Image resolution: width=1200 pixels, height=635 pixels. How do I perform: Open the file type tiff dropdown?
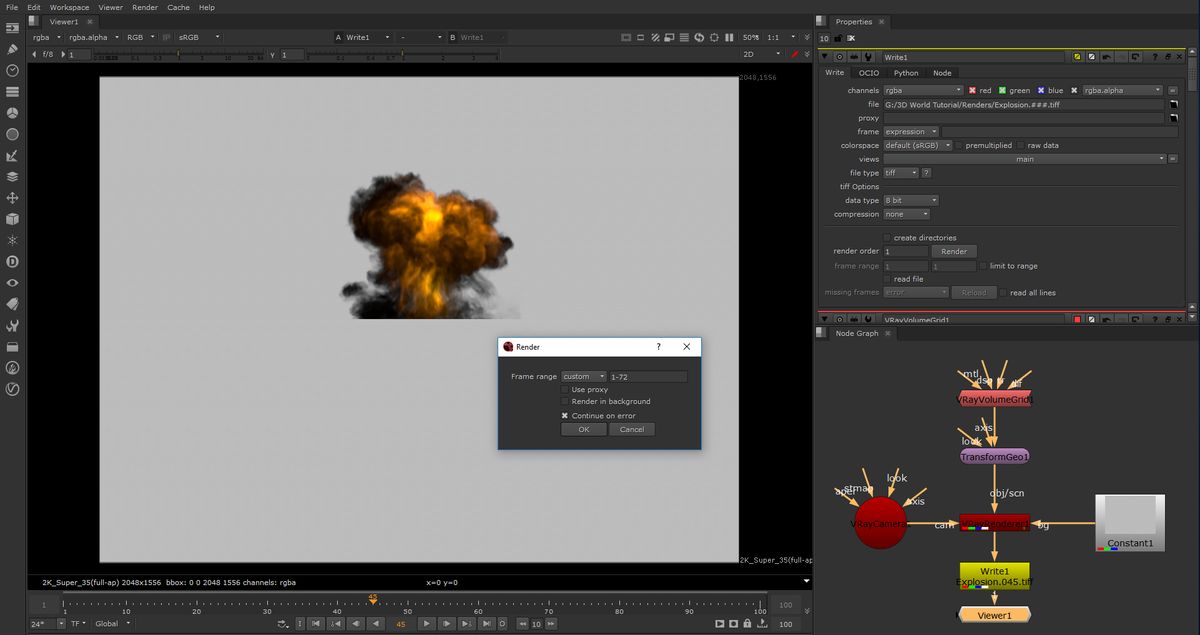pyautogui.click(x=900, y=172)
